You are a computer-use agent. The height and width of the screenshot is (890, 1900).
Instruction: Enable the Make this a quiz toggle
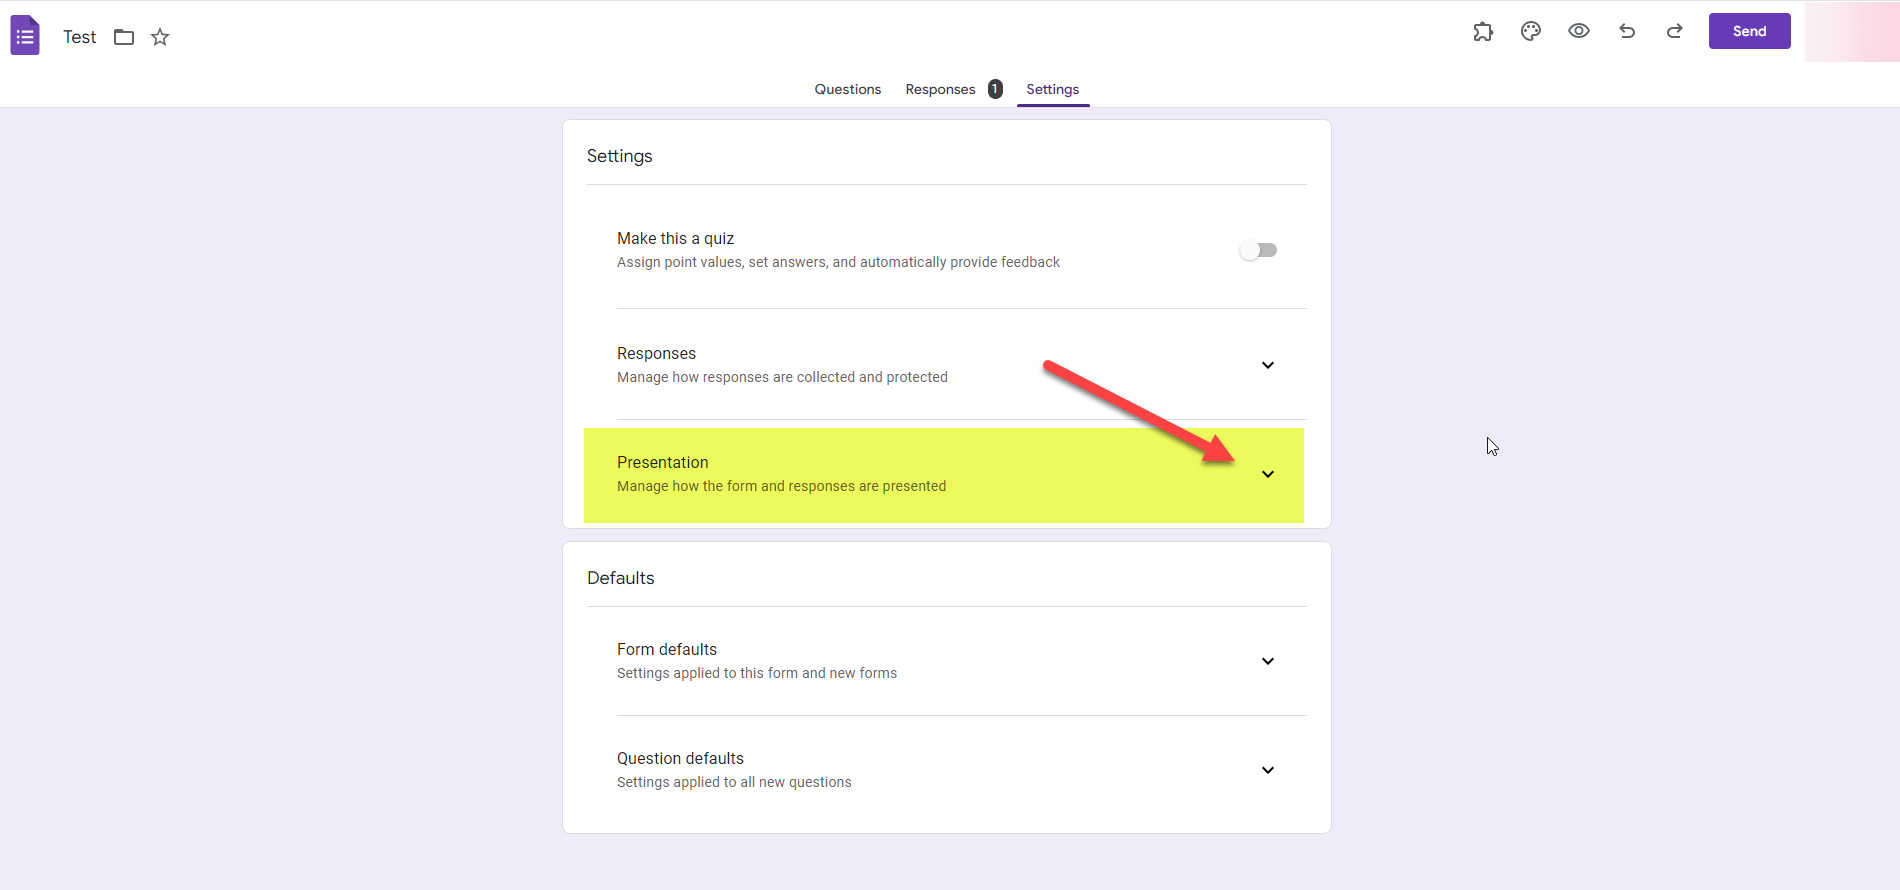pos(1258,250)
